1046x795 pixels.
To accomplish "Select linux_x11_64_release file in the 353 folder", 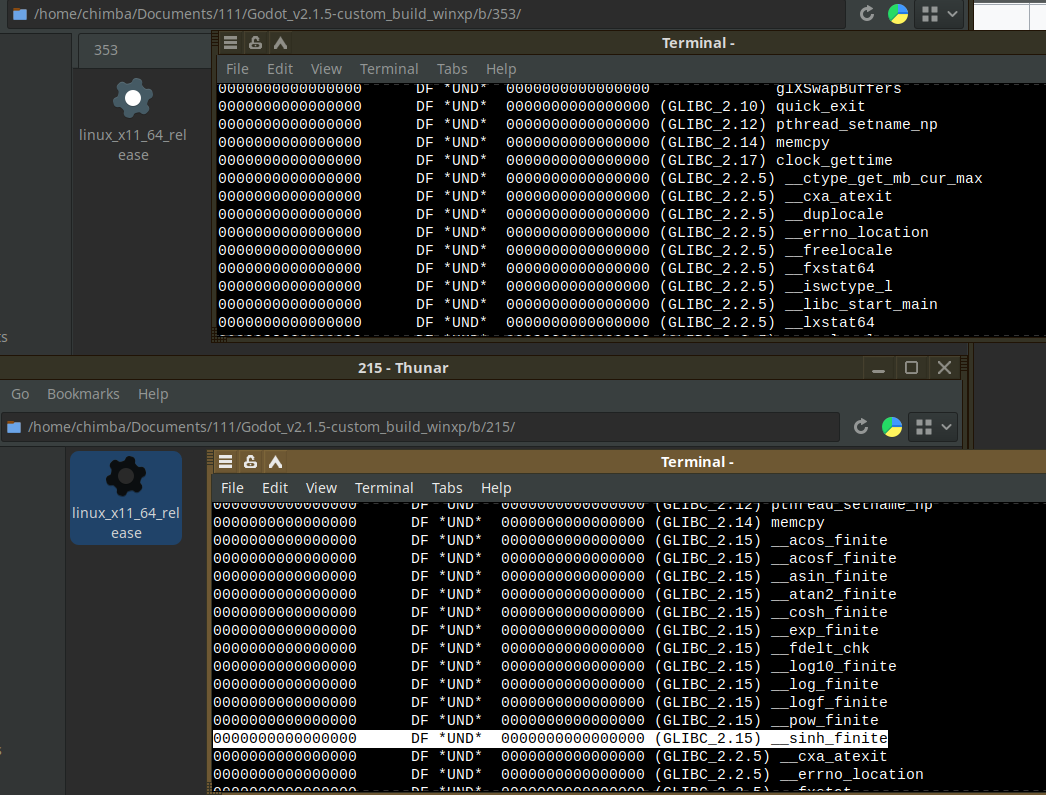I will tap(133, 120).
